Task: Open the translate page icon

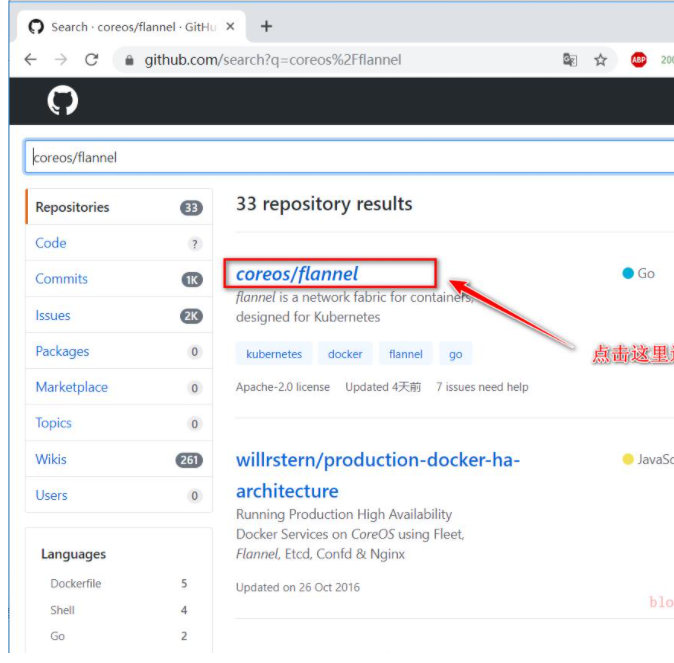Action: click(570, 60)
